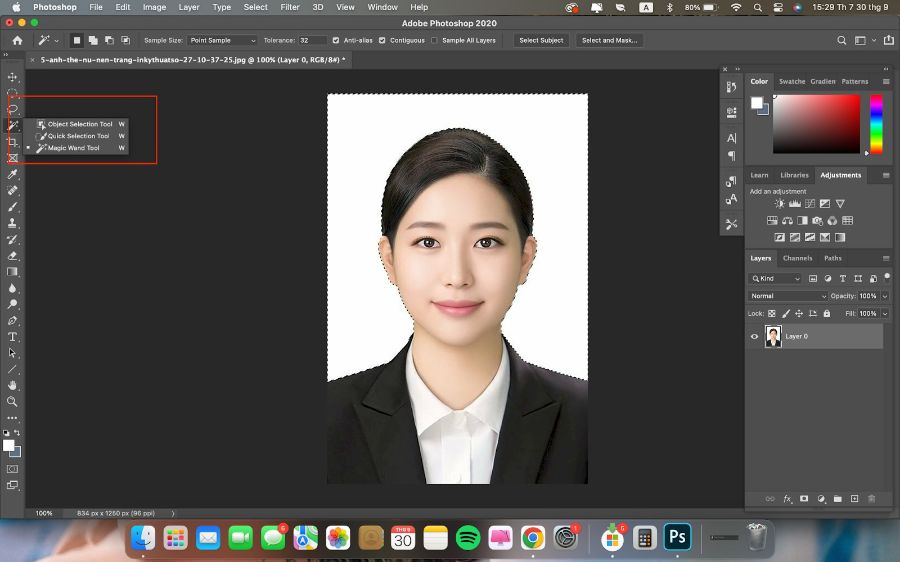Image resolution: width=900 pixels, height=562 pixels.
Task: Select the Hand tool
Action: [x=12, y=385]
